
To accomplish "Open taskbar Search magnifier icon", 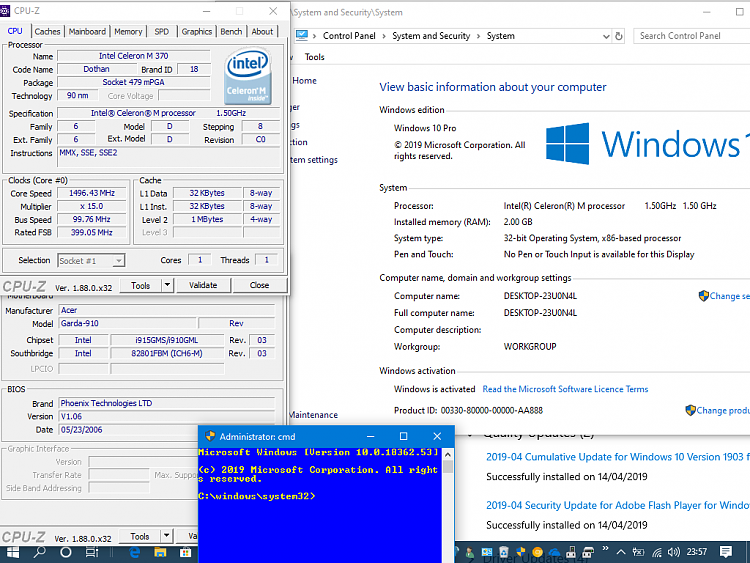I will (40, 552).
